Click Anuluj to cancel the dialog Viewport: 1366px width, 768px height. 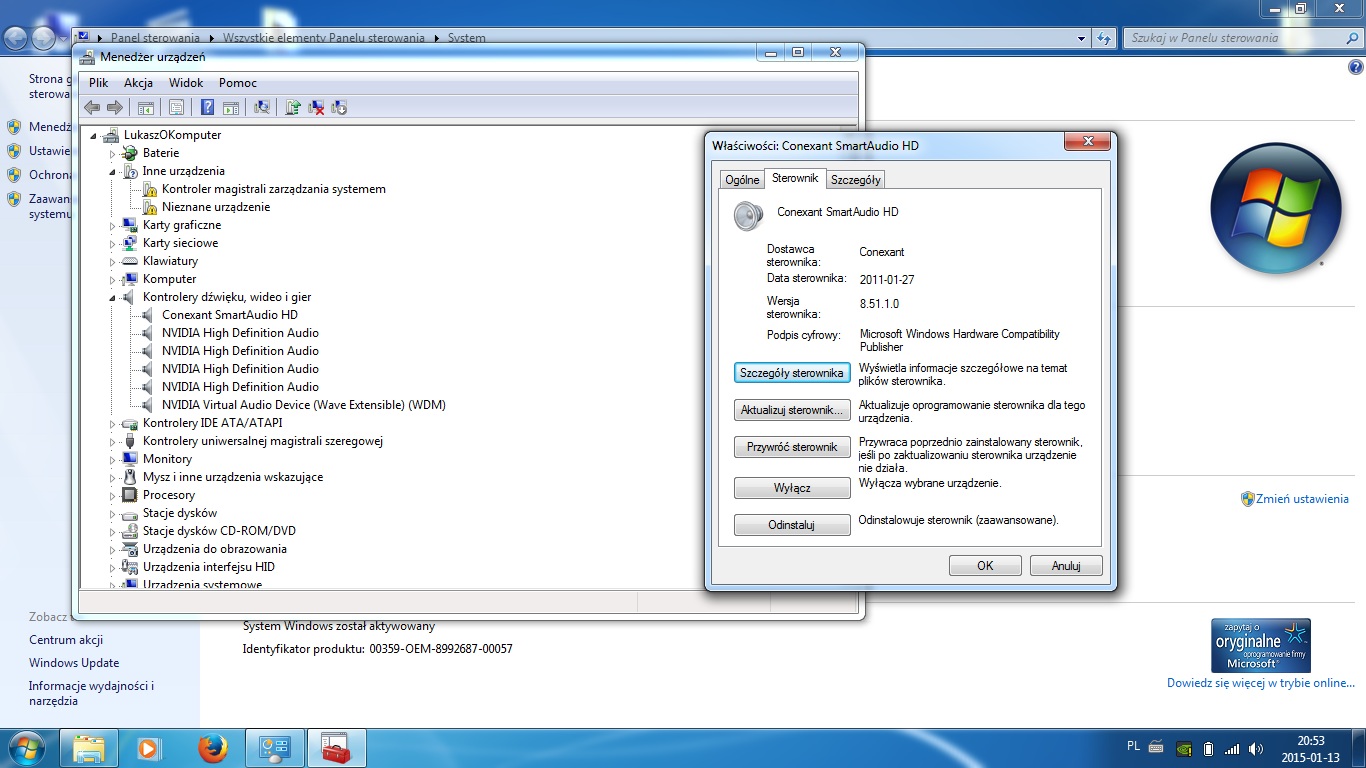coord(1066,566)
